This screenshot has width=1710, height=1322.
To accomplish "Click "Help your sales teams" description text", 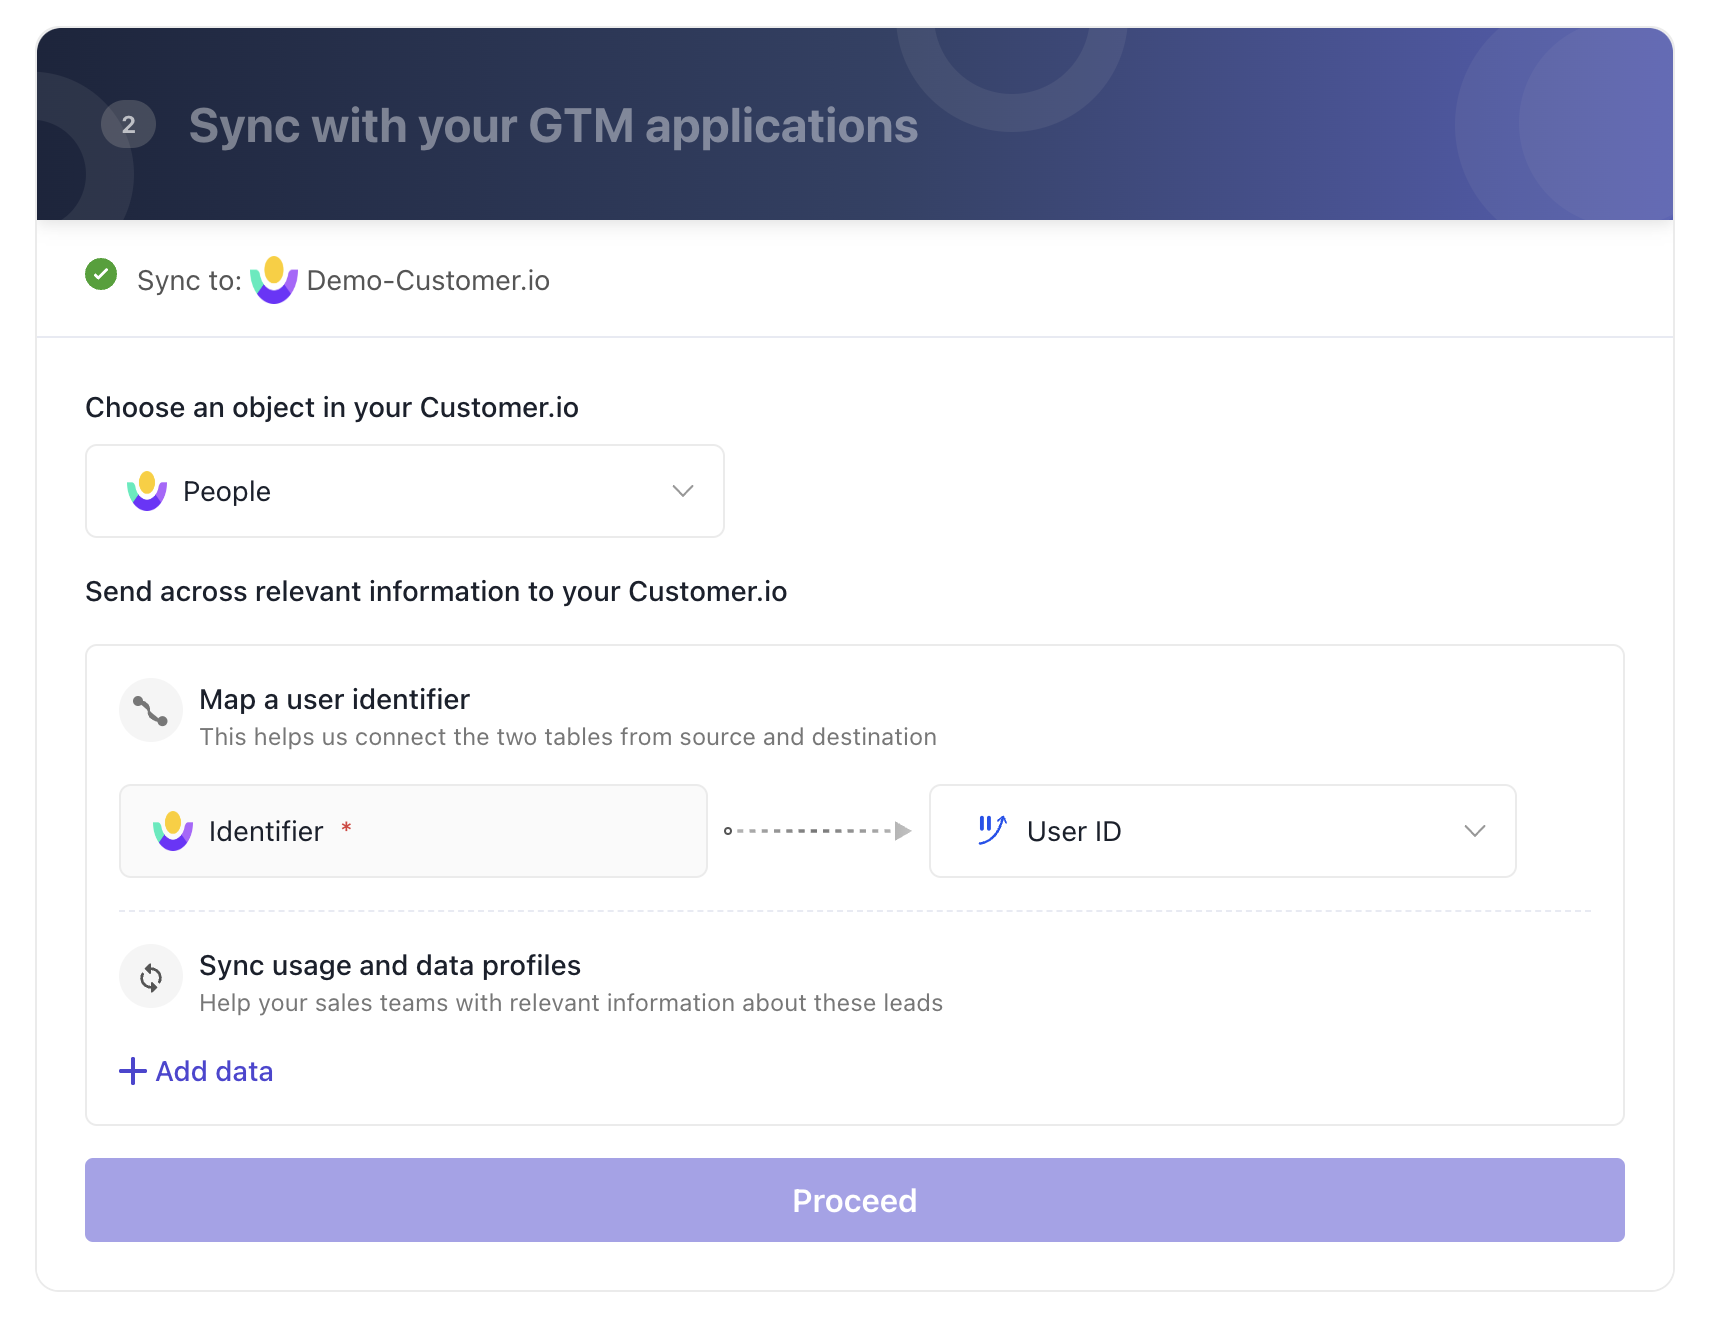I will coord(571,1003).
